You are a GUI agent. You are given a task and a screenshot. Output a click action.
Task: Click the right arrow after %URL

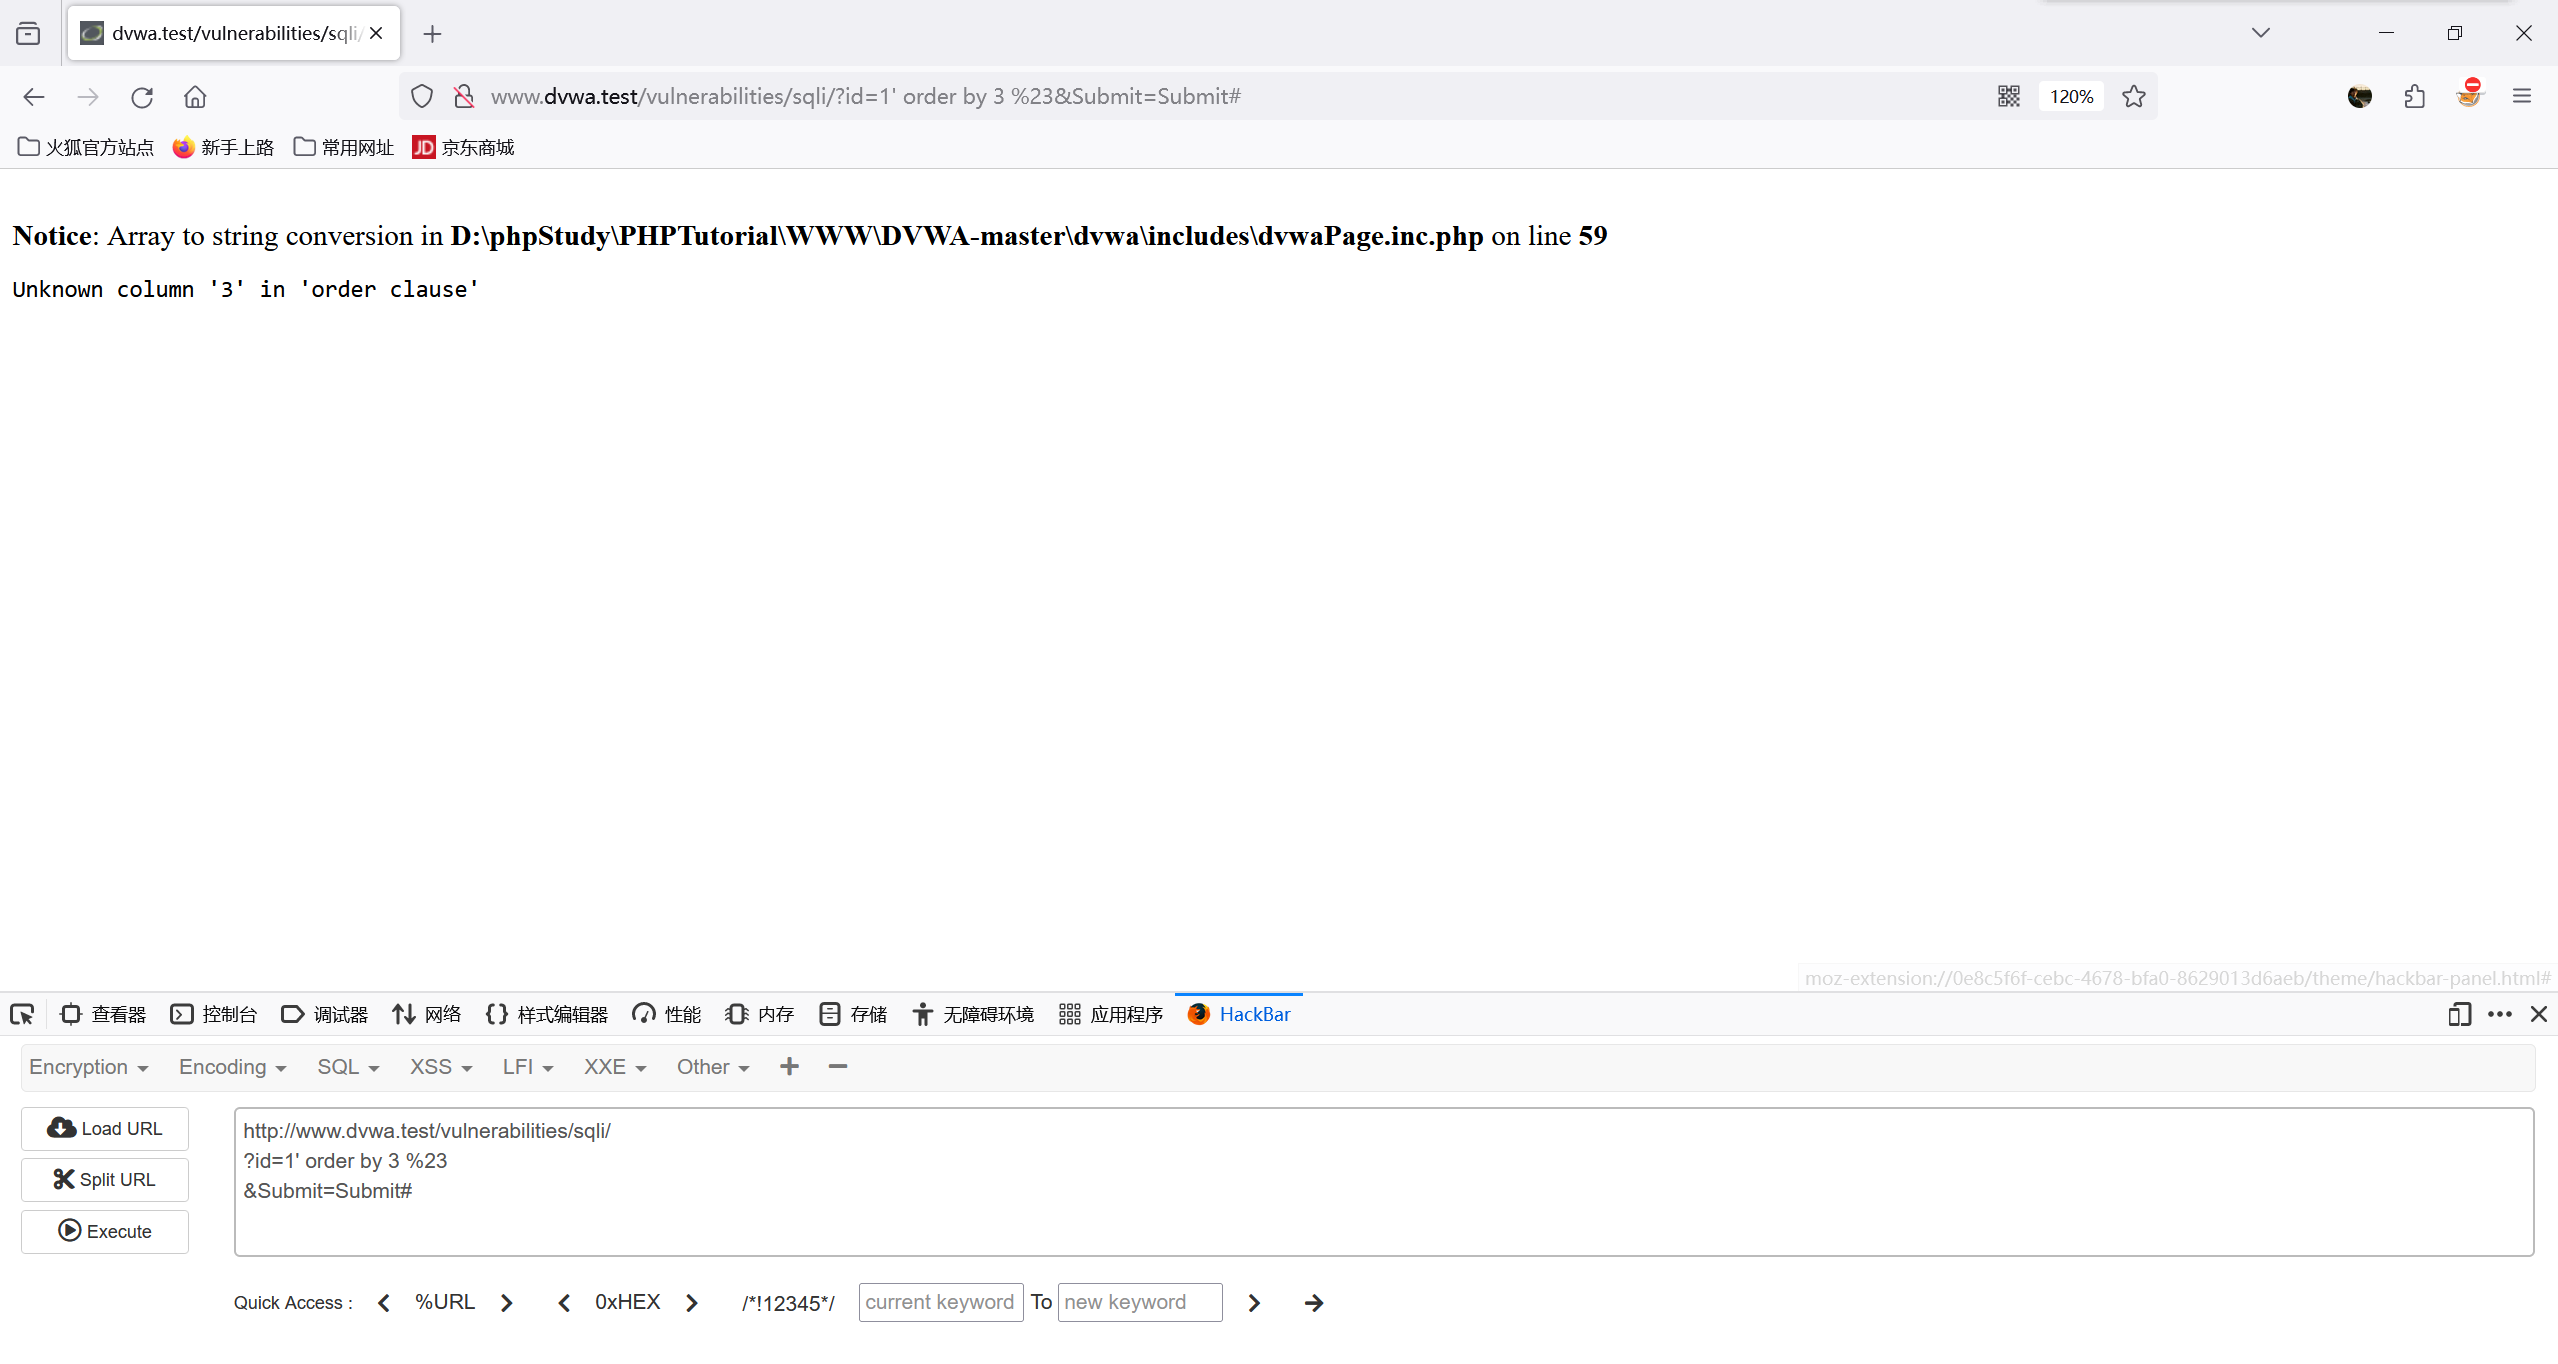(x=507, y=1303)
